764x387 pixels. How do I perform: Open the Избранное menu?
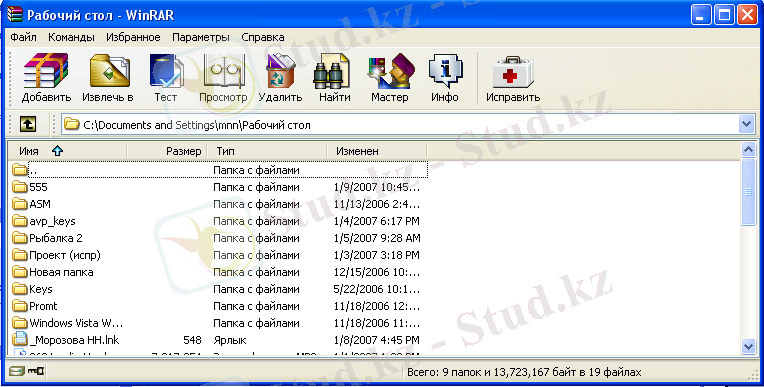[133, 37]
